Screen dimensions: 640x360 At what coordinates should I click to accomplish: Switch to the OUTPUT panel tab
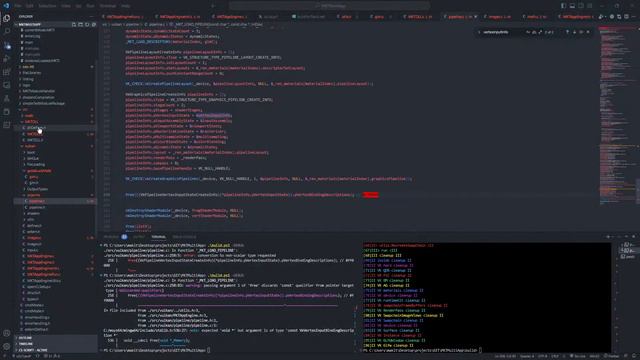pyautogui.click(x=139, y=237)
